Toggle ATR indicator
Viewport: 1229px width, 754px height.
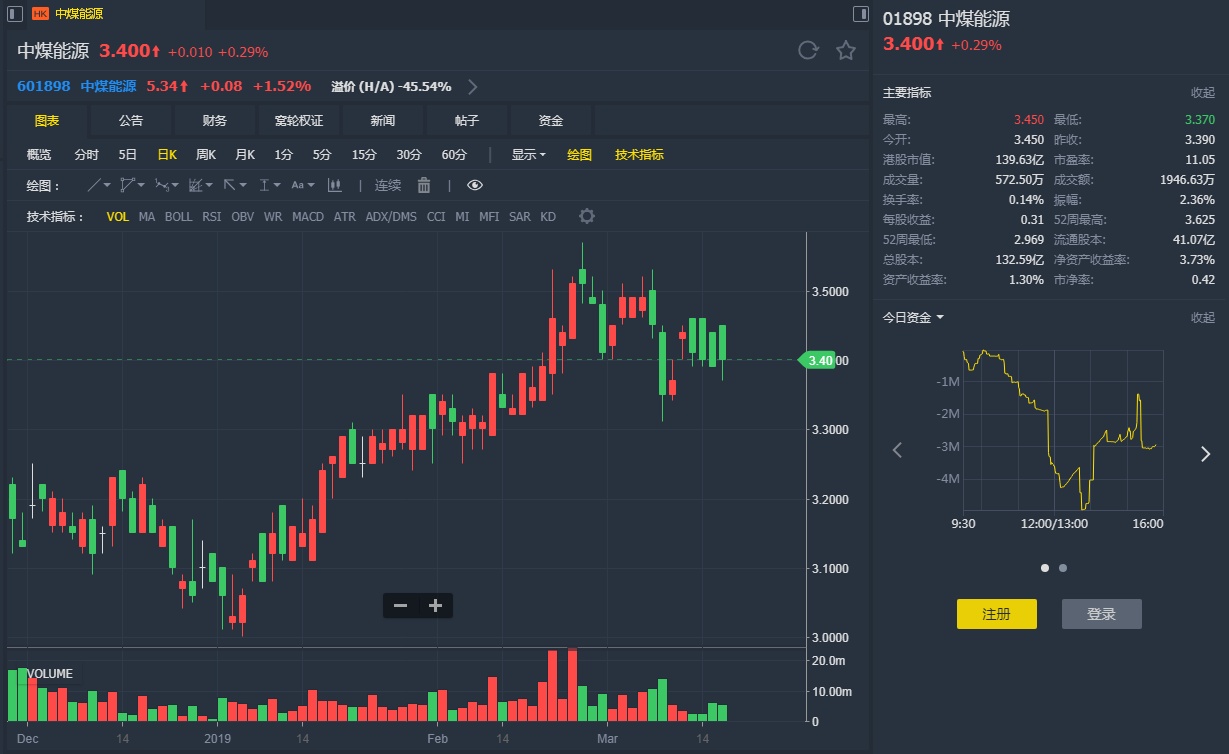[345, 217]
